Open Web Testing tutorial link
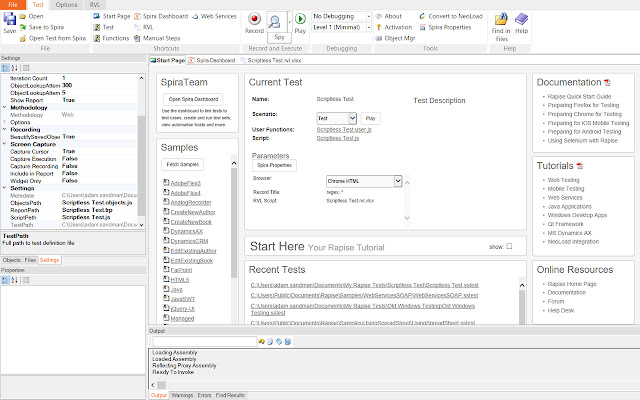The image size is (640, 400). tap(563, 180)
